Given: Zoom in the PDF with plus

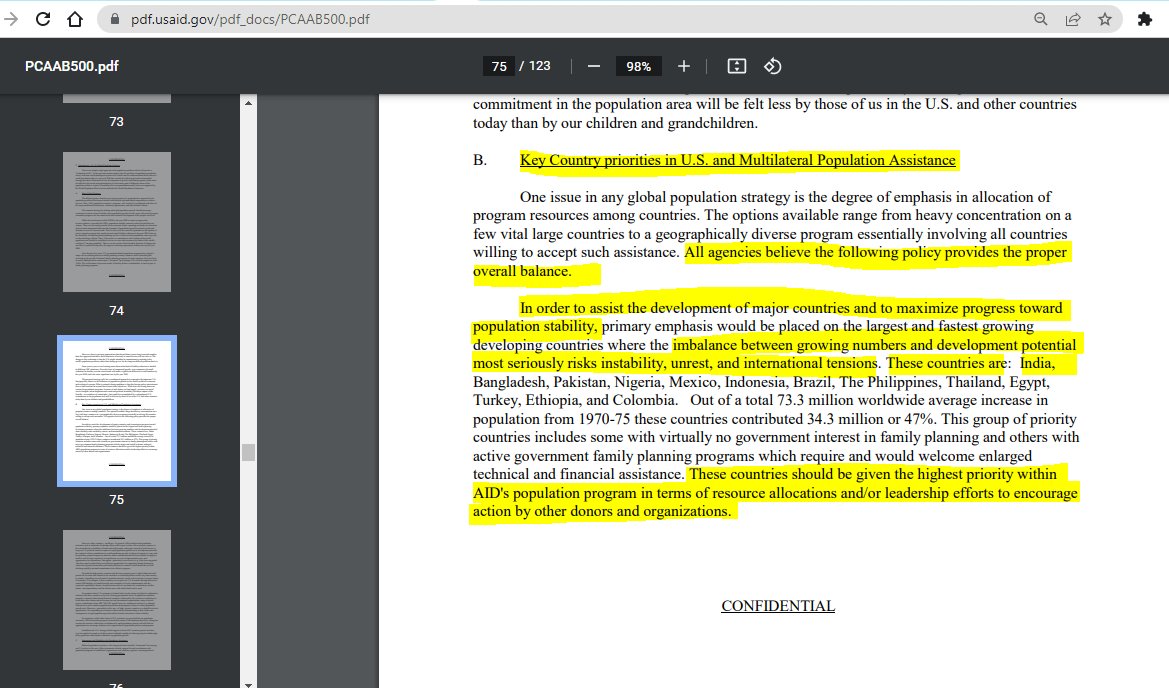Looking at the screenshot, I should [684, 66].
